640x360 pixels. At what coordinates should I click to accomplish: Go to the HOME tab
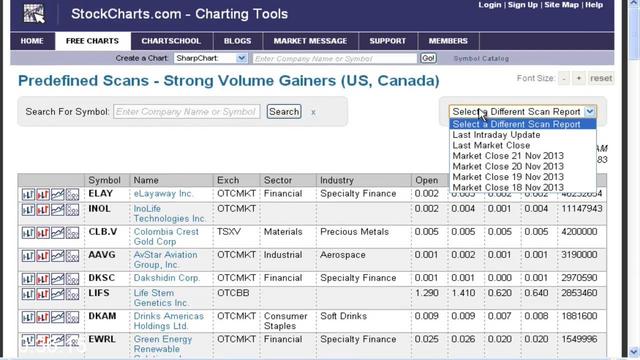[x=32, y=41]
